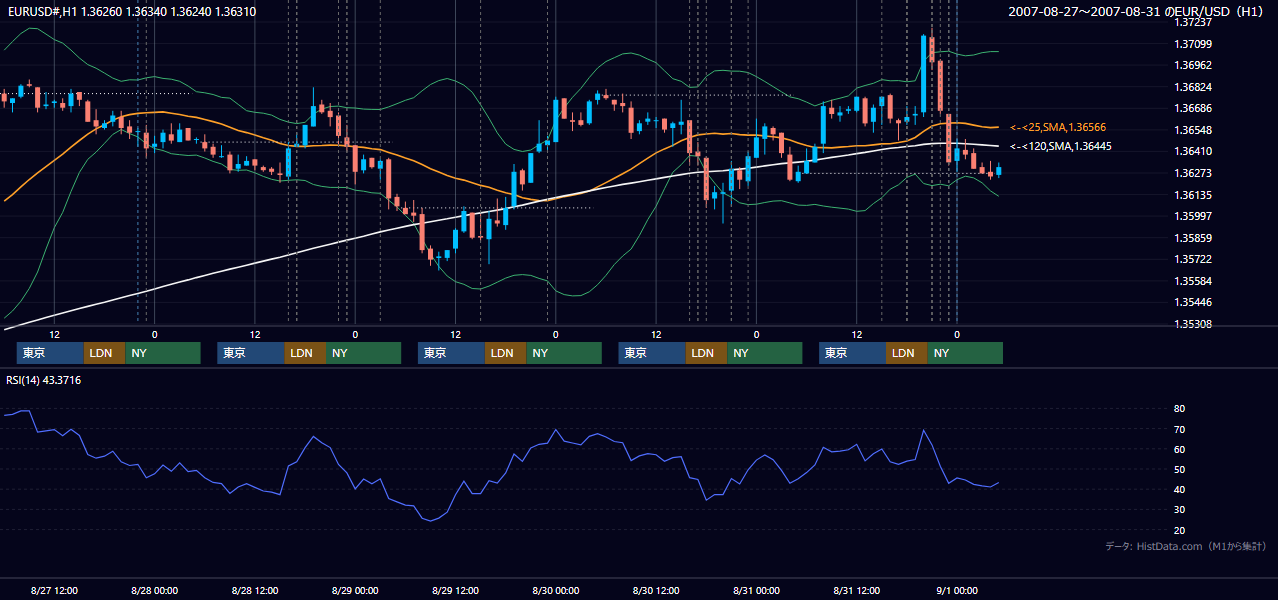This screenshot has width=1278, height=600.
Task: Select the 東京 session block for 8/29
Action: click(x=451, y=353)
